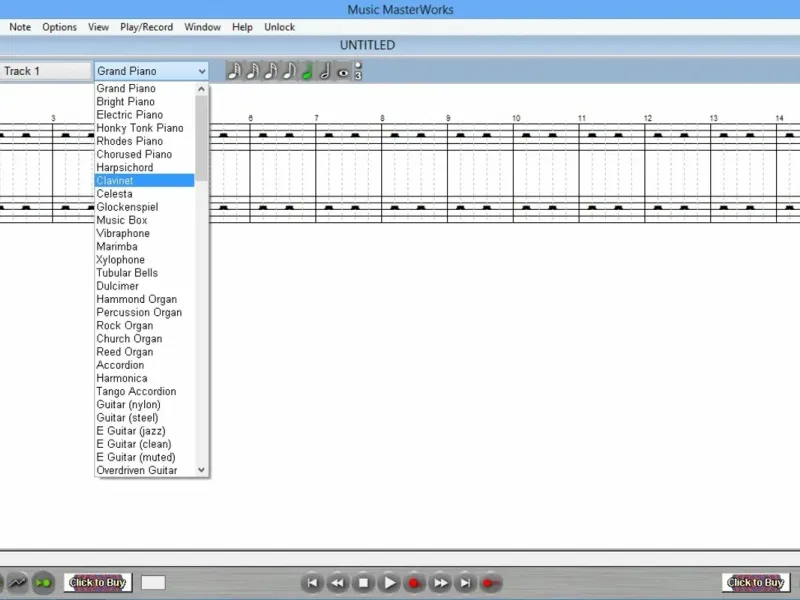
Task: Choose Chorused Piano instrument
Action: [144, 154]
